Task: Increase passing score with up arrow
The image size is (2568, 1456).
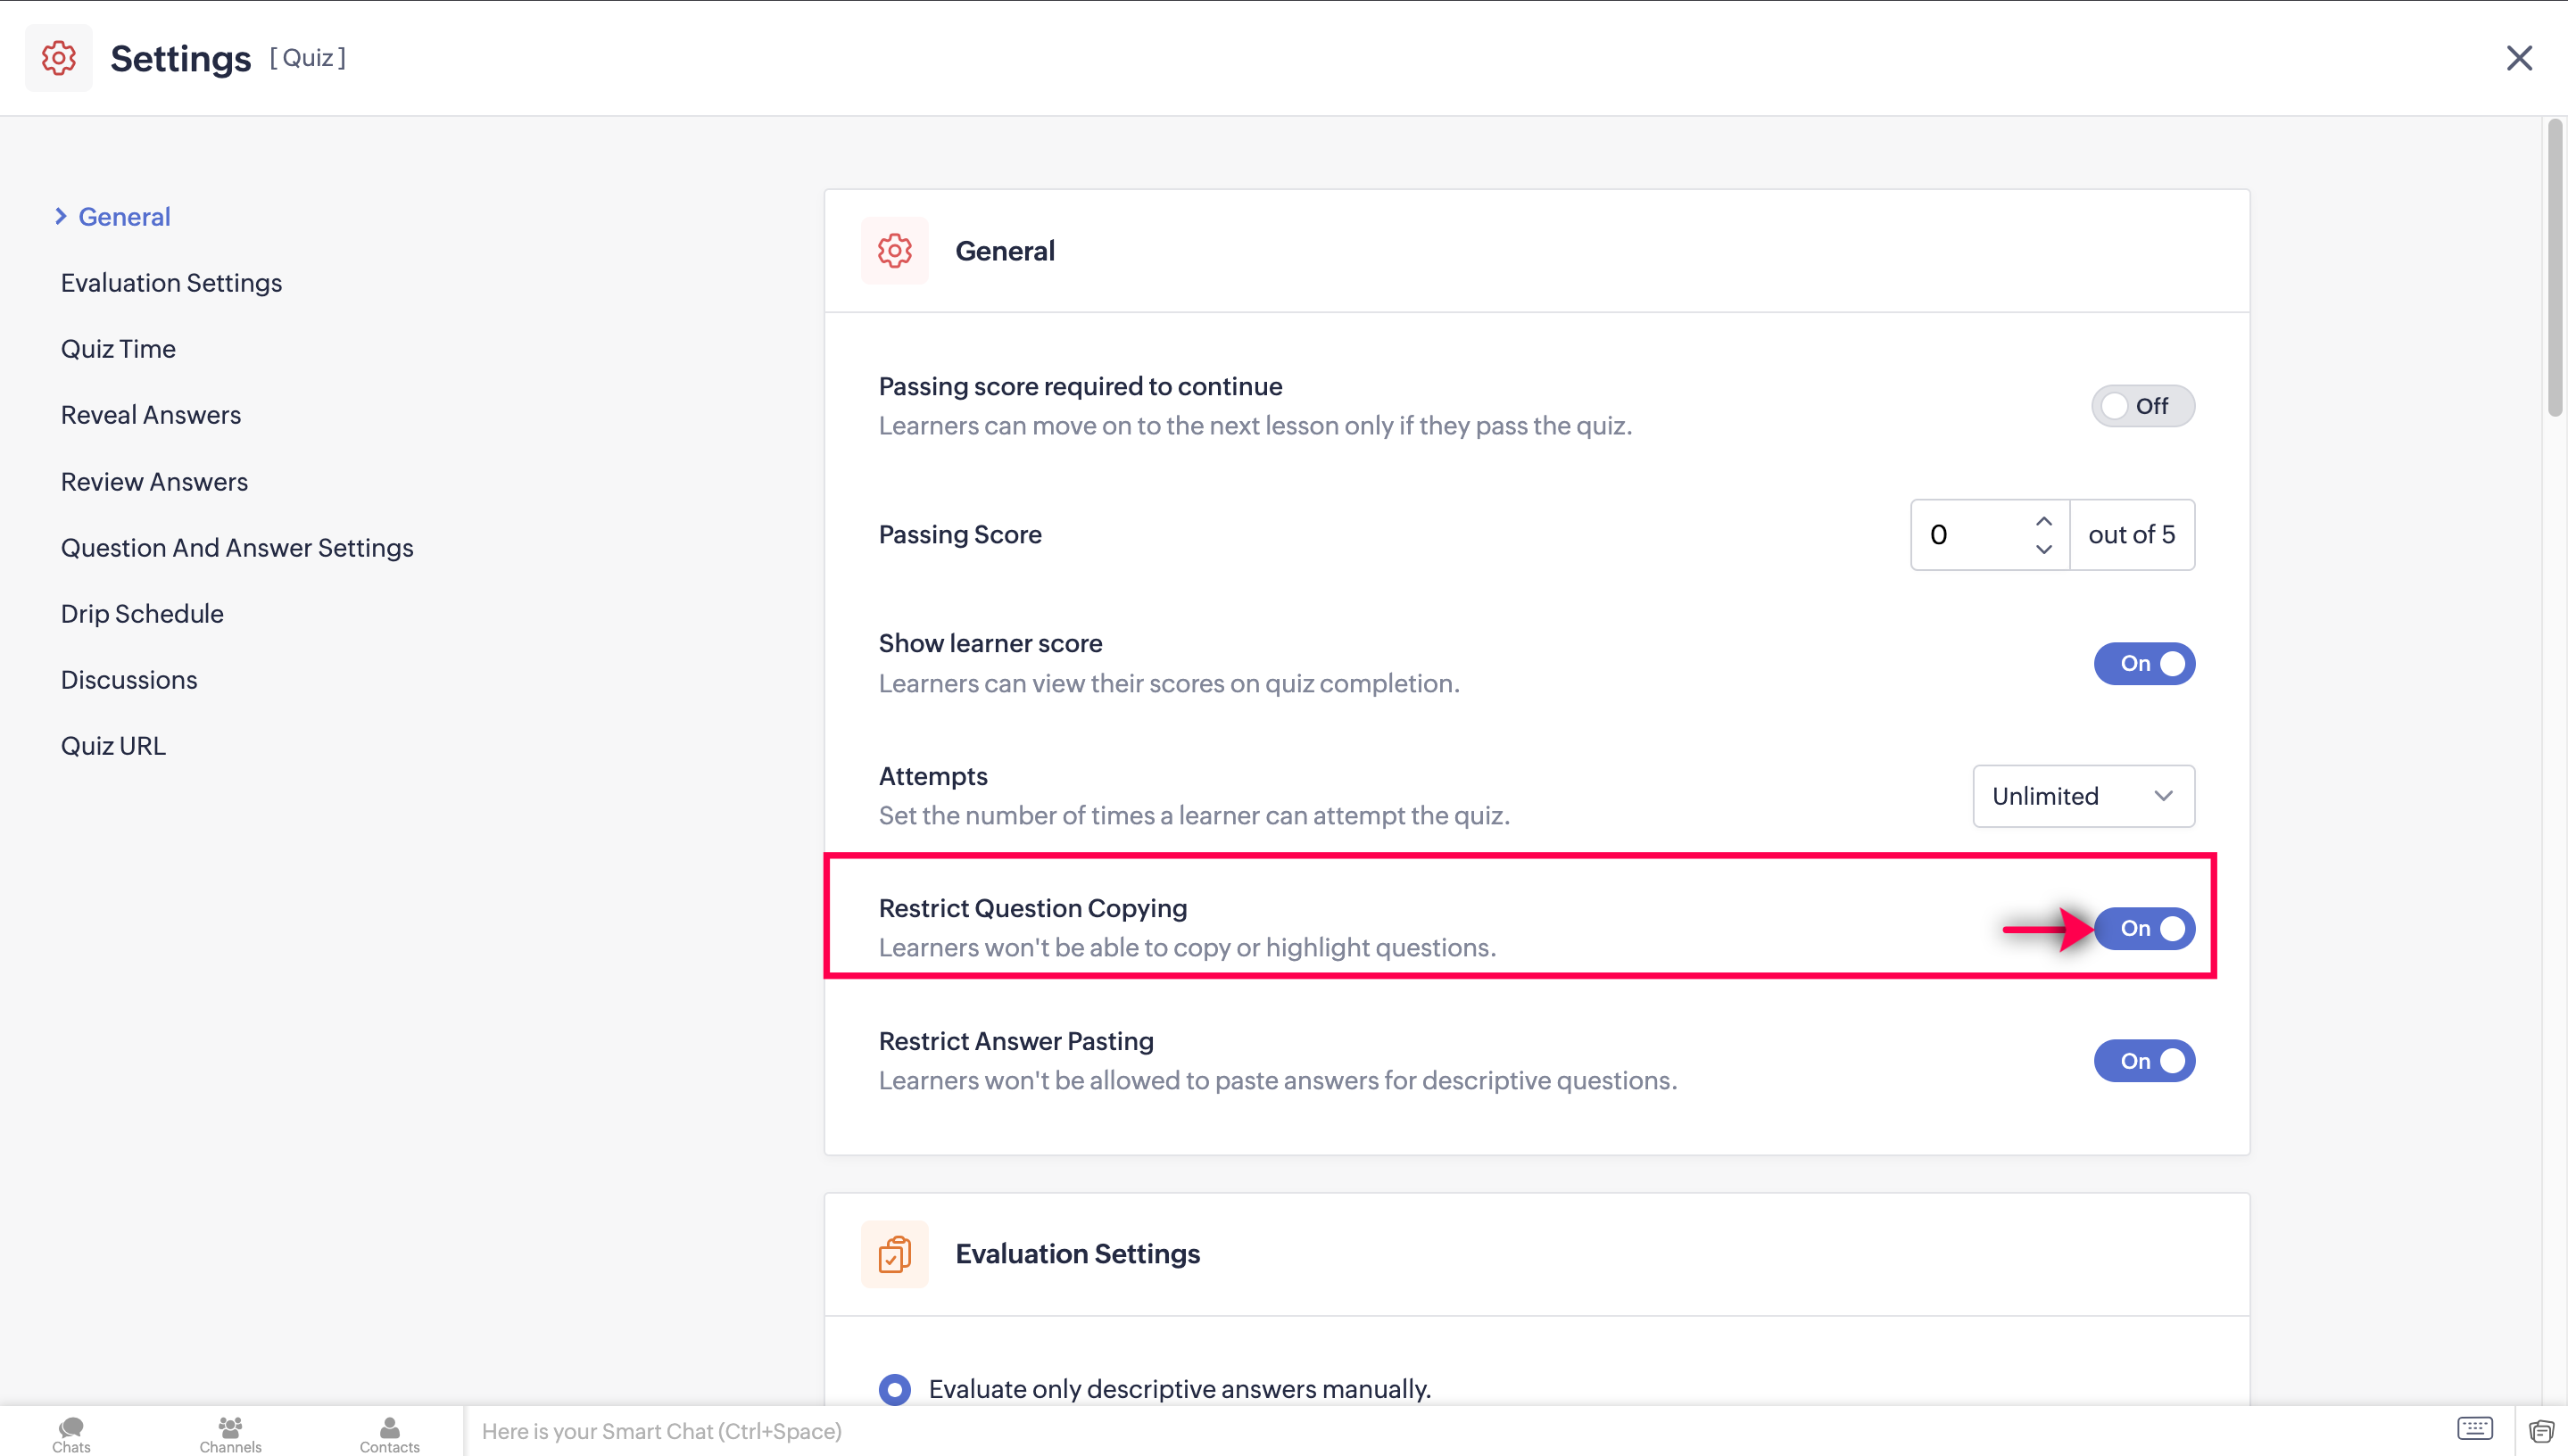Action: pos(2043,521)
